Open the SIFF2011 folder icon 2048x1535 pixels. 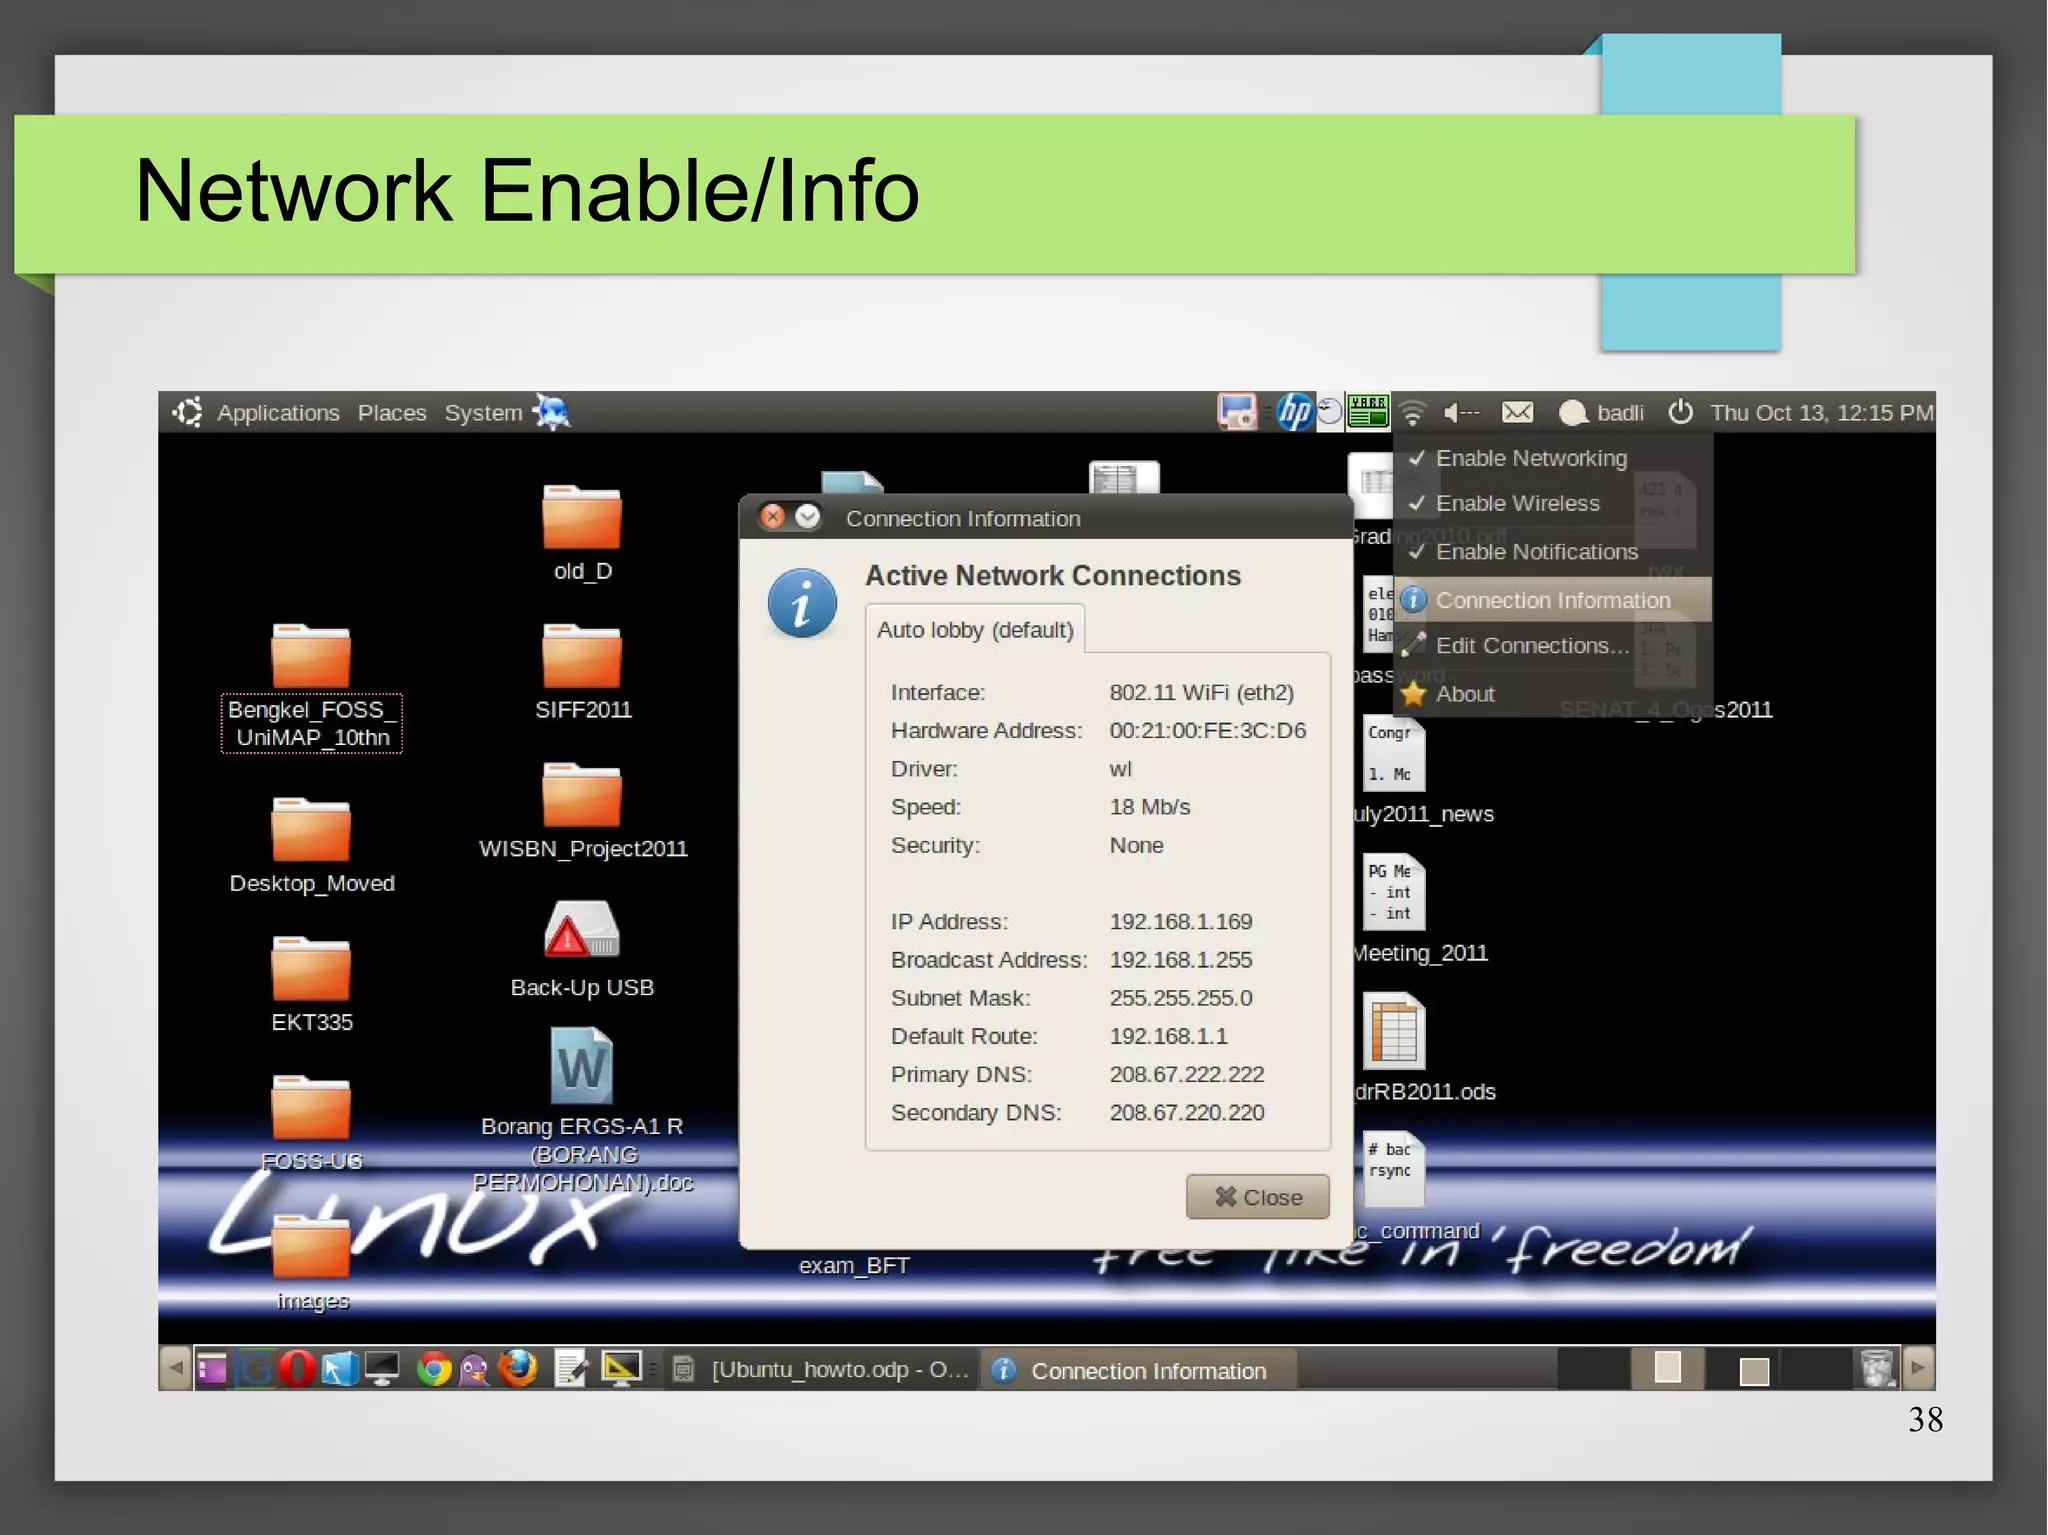[x=581, y=656]
